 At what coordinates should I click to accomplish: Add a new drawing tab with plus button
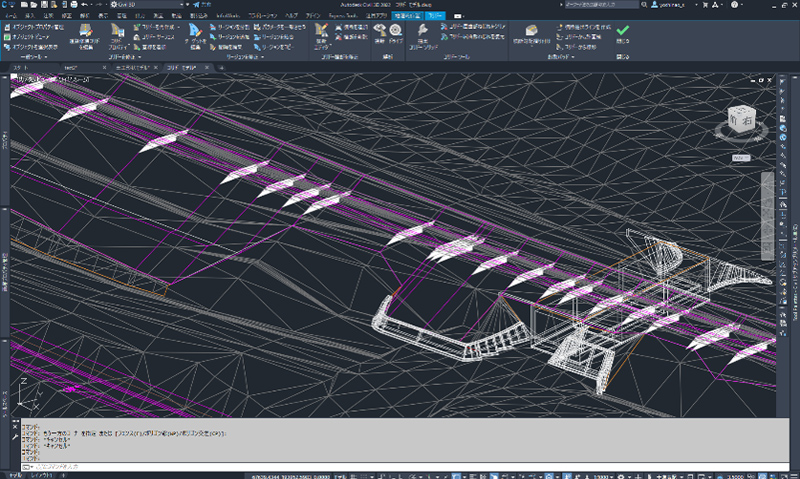(x=221, y=67)
